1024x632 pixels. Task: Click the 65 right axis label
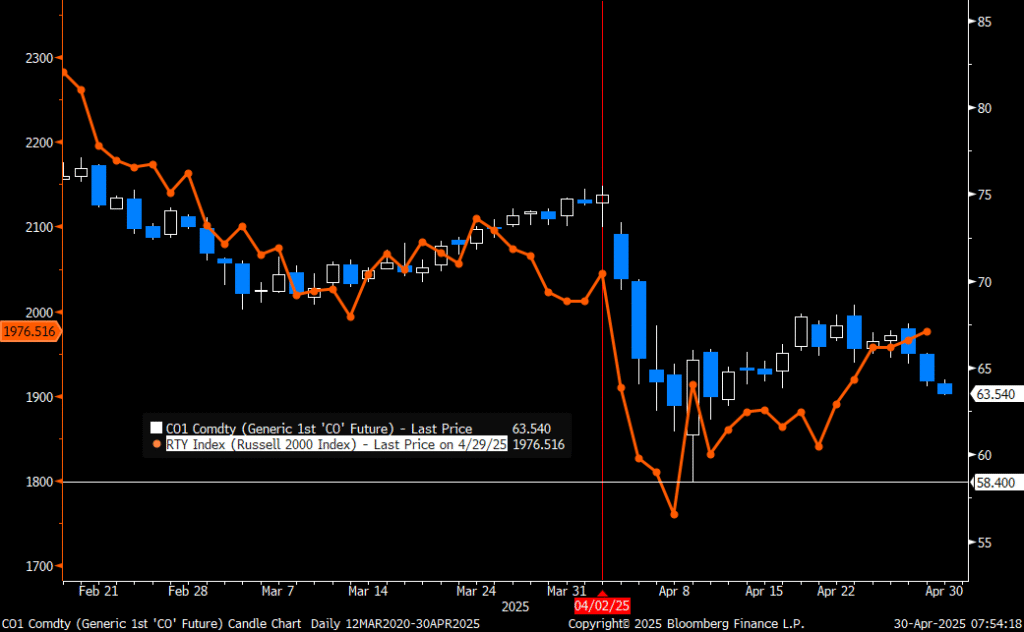click(x=984, y=369)
